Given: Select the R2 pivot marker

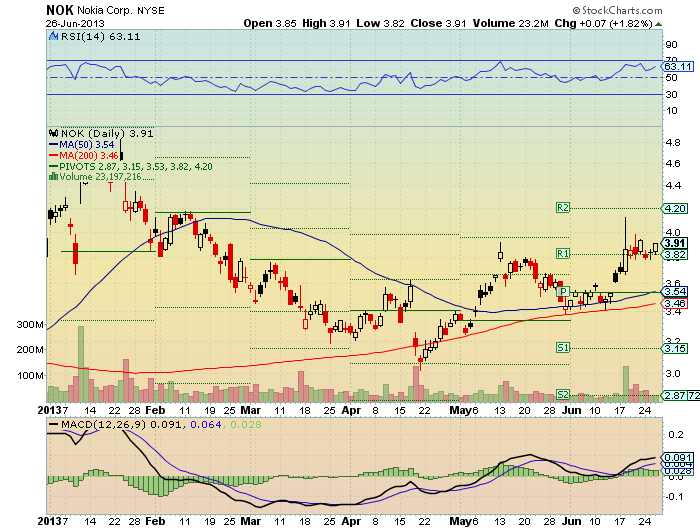Looking at the screenshot, I should (563, 208).
